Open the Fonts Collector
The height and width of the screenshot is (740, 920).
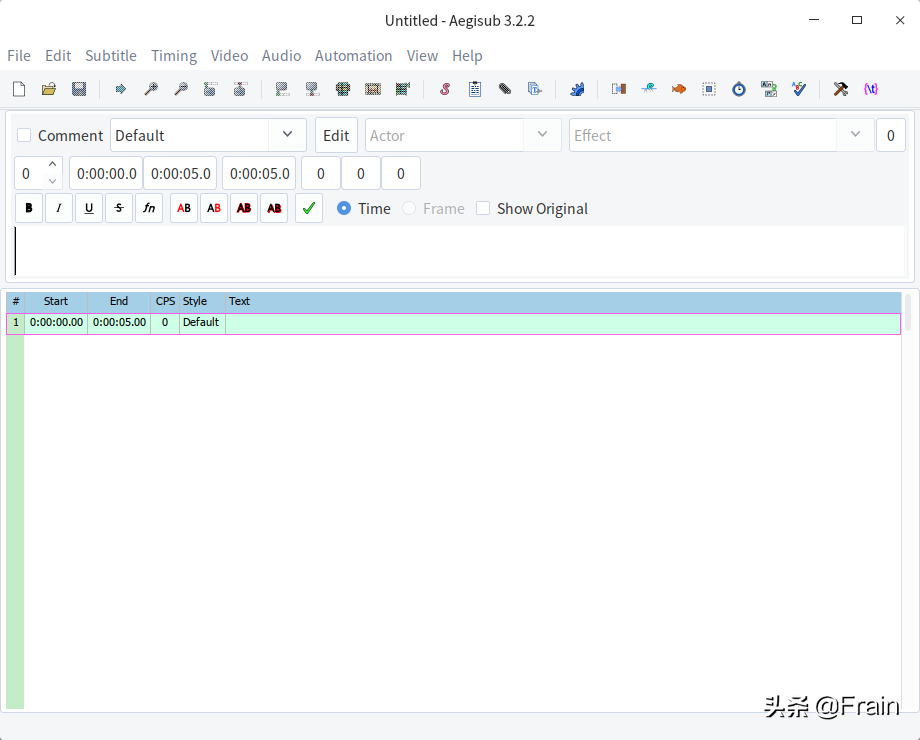pyautogui.click(x=535, y=89)
